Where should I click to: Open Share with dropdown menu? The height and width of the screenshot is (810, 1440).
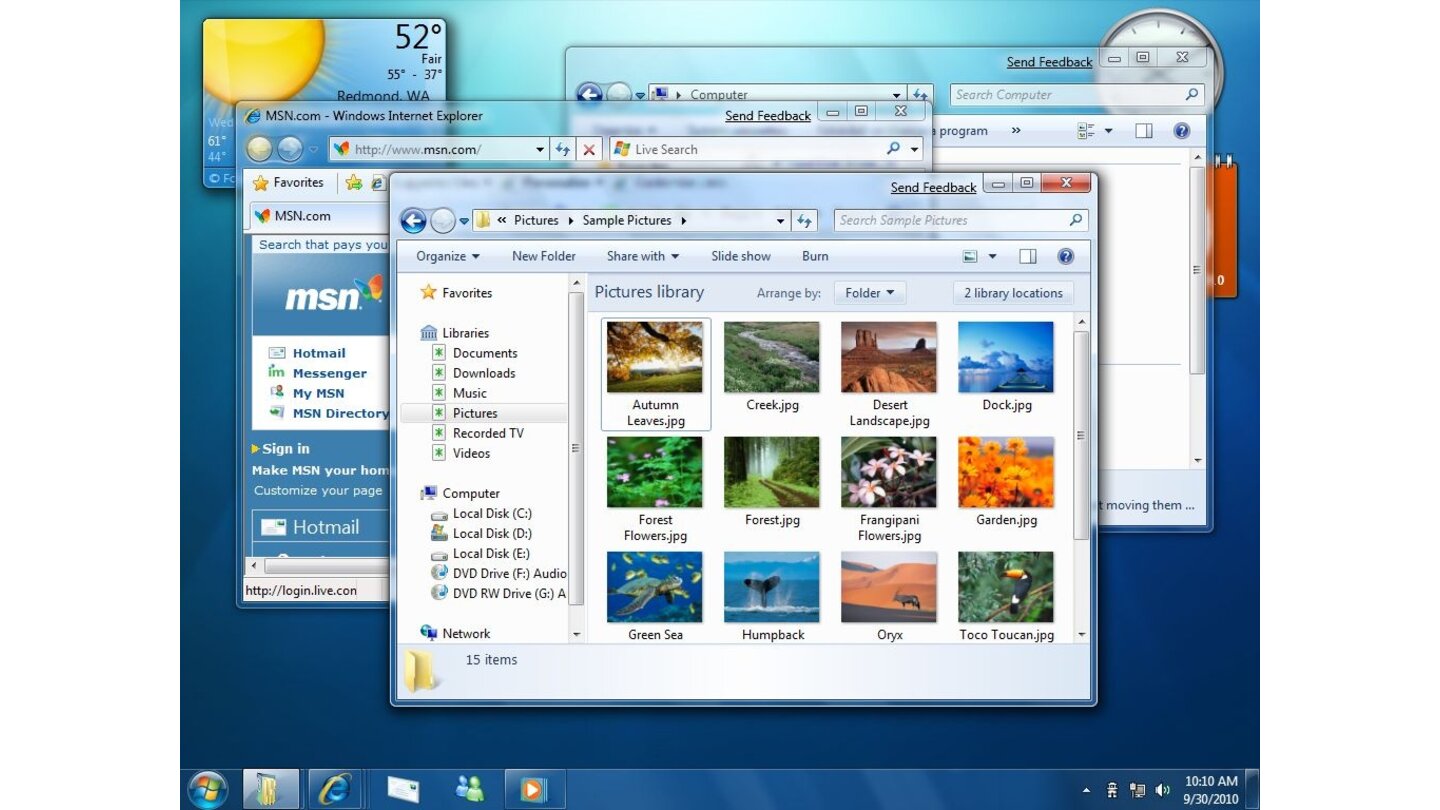coord(643,257)
